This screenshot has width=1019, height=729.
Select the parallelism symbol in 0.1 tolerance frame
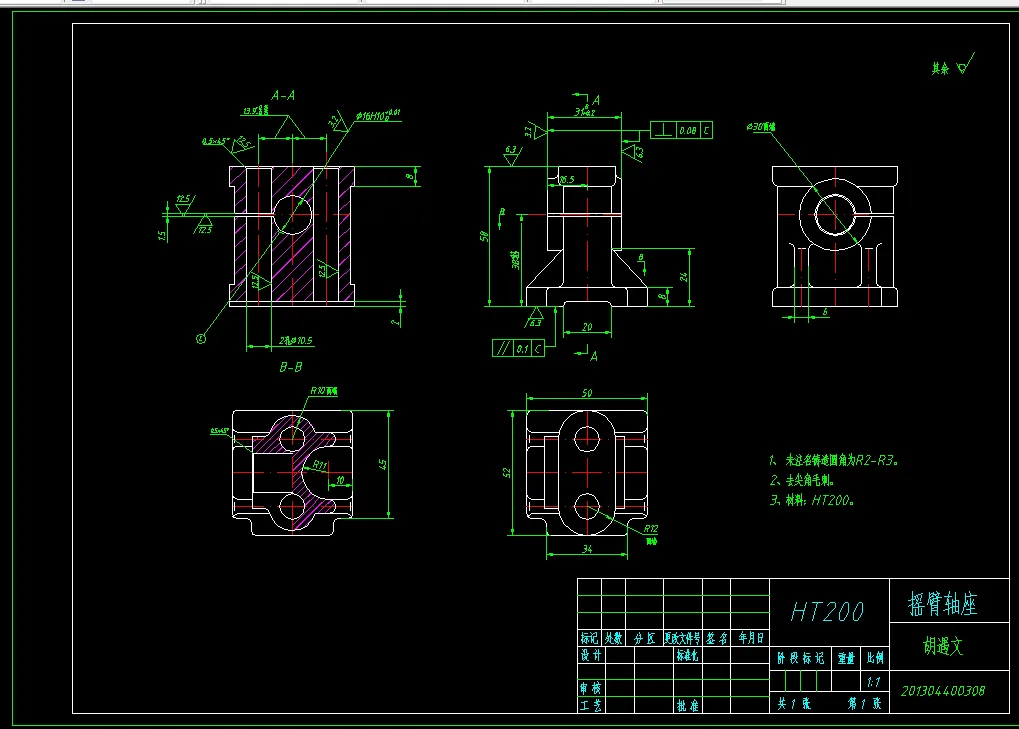pos(503,348)
